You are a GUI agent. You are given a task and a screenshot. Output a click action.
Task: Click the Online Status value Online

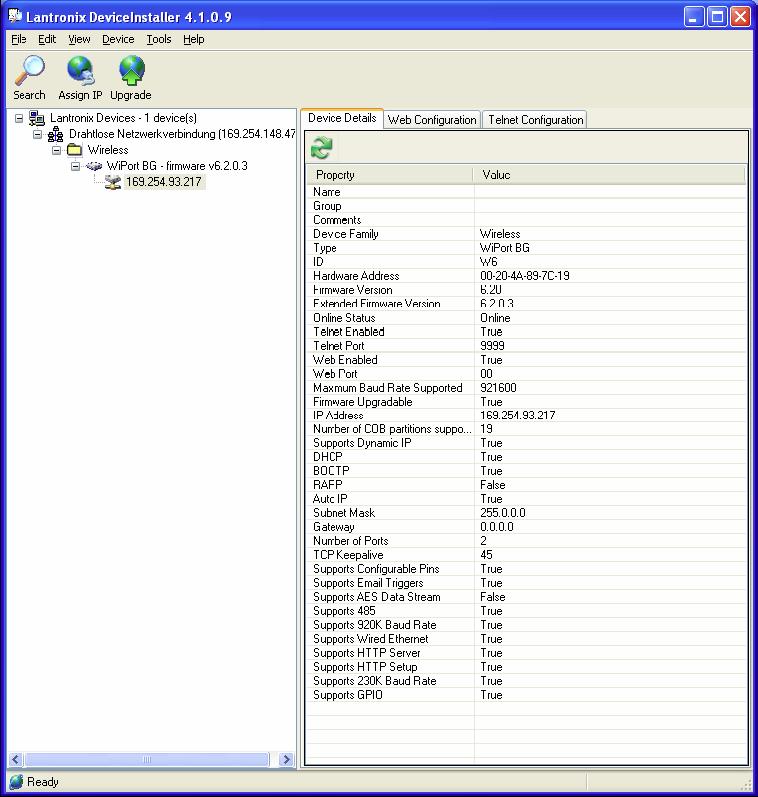[x=495, y=318]
